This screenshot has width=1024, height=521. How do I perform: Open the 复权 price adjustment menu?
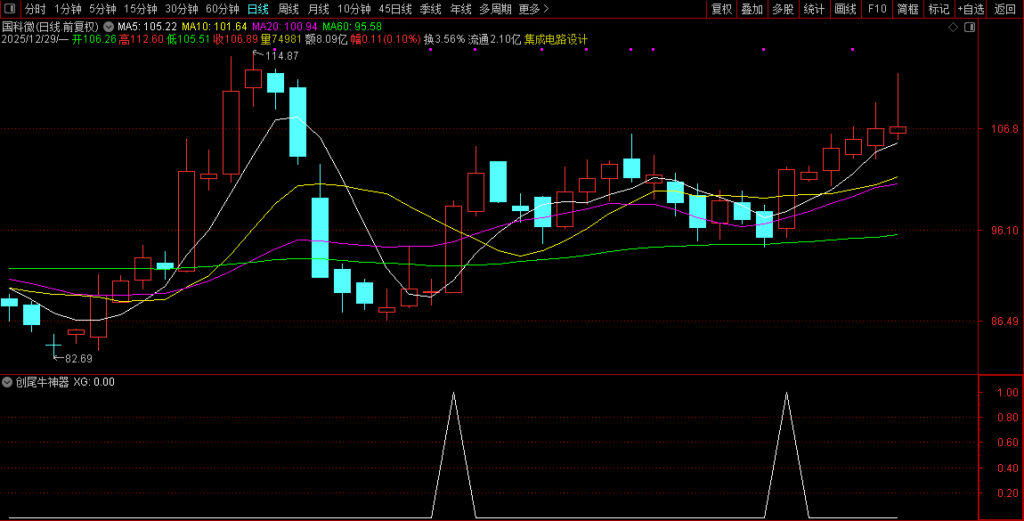[x=721, y=9]
